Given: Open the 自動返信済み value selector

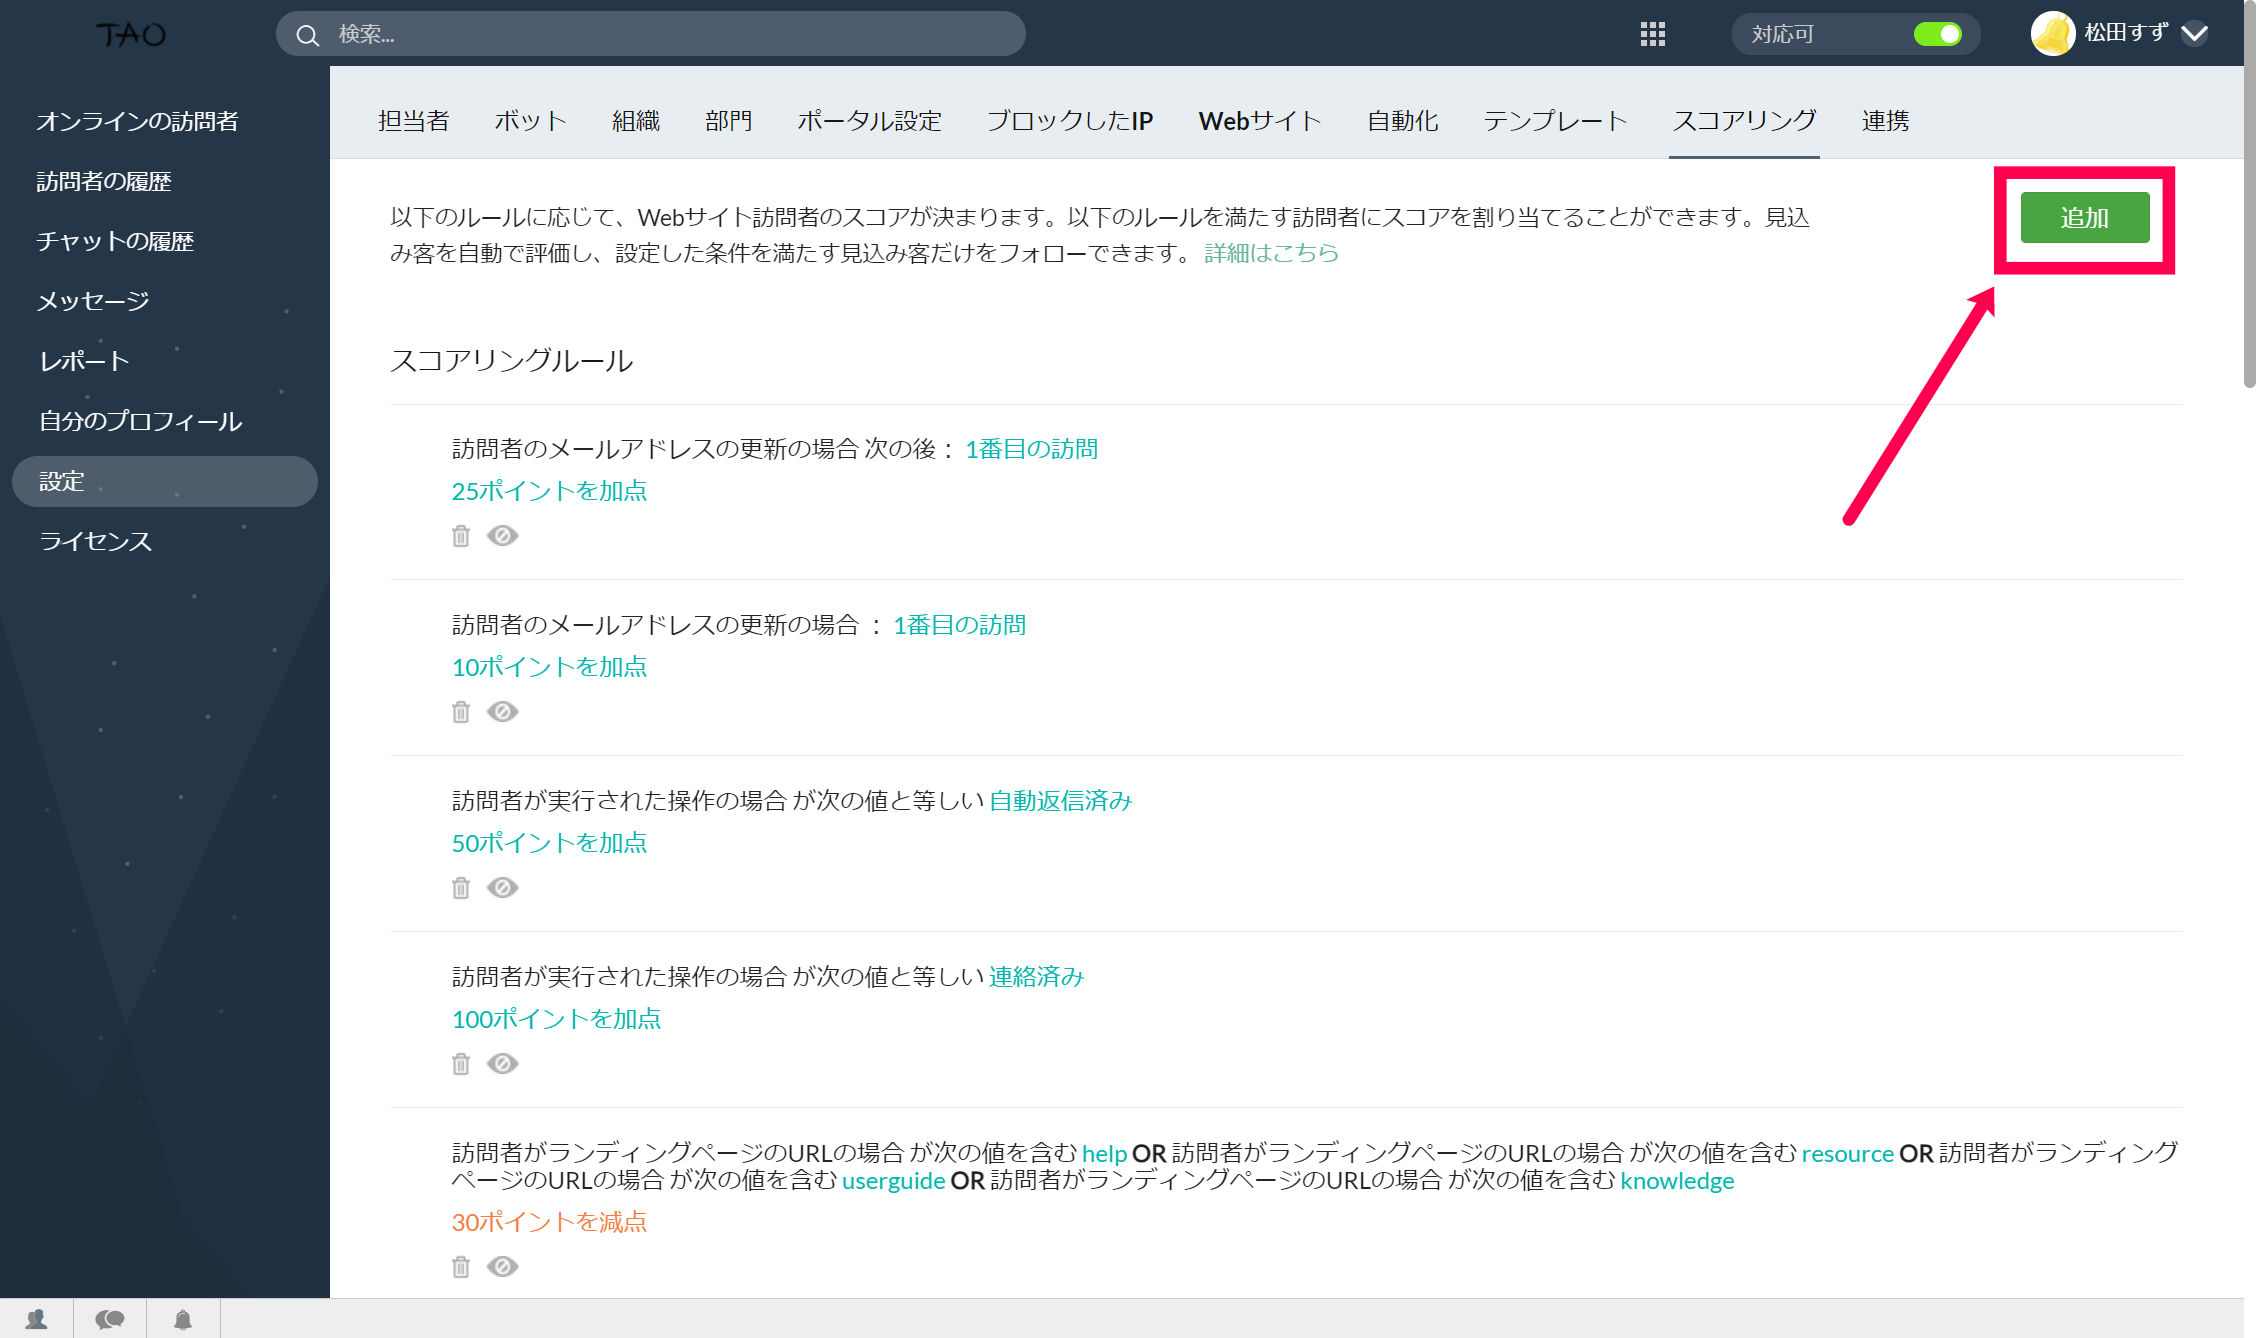Looking at the screenshot, I should pos(1060,801).
